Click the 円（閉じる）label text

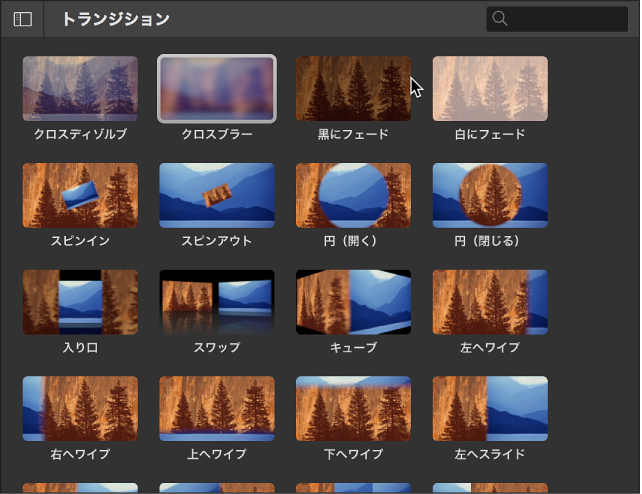487,241
